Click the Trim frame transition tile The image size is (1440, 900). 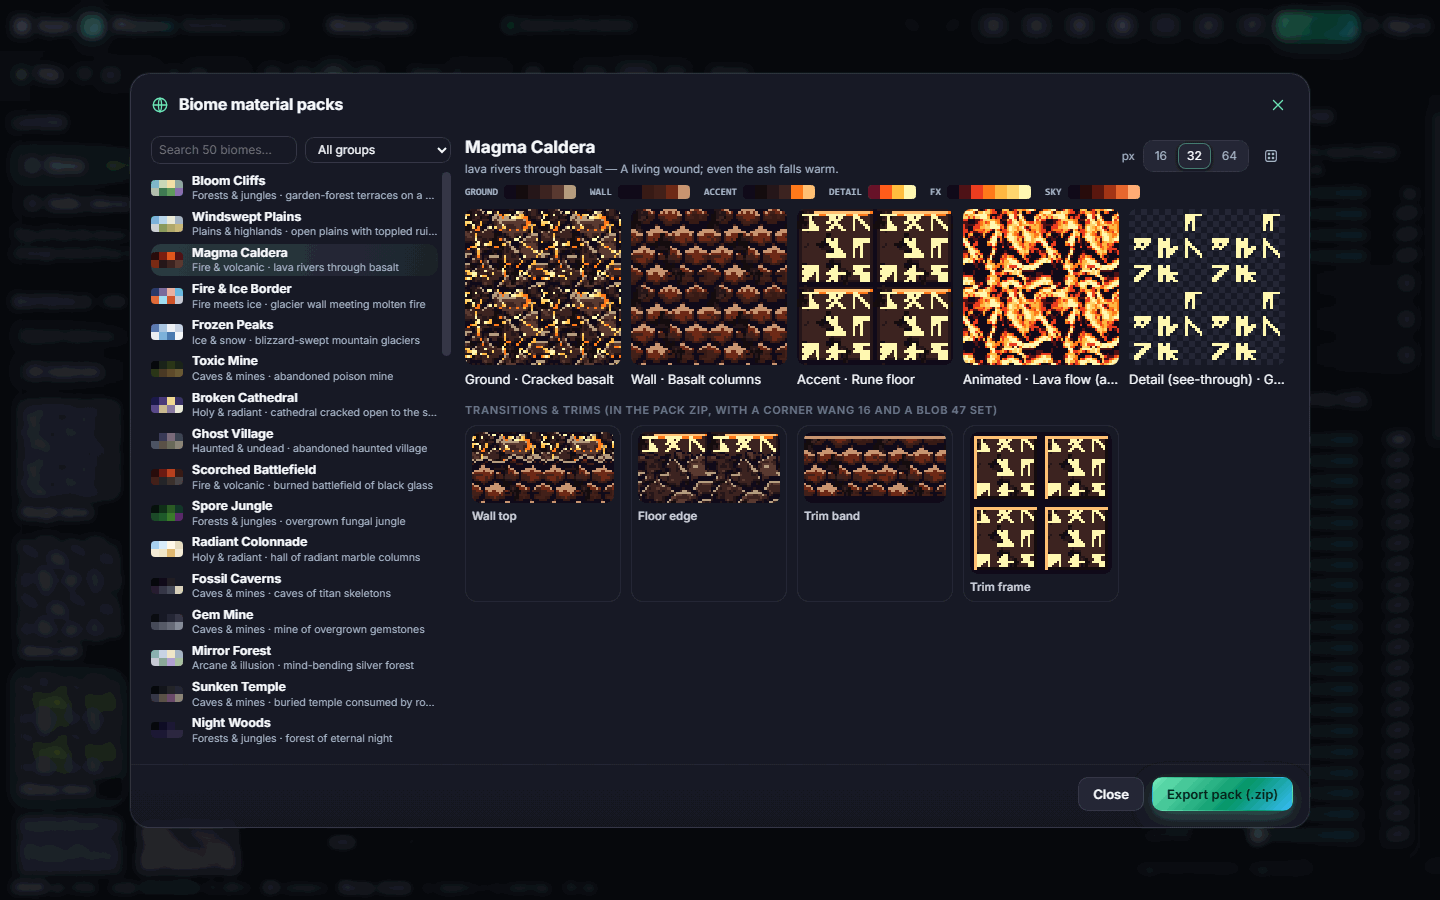(x=1041, y=514)
